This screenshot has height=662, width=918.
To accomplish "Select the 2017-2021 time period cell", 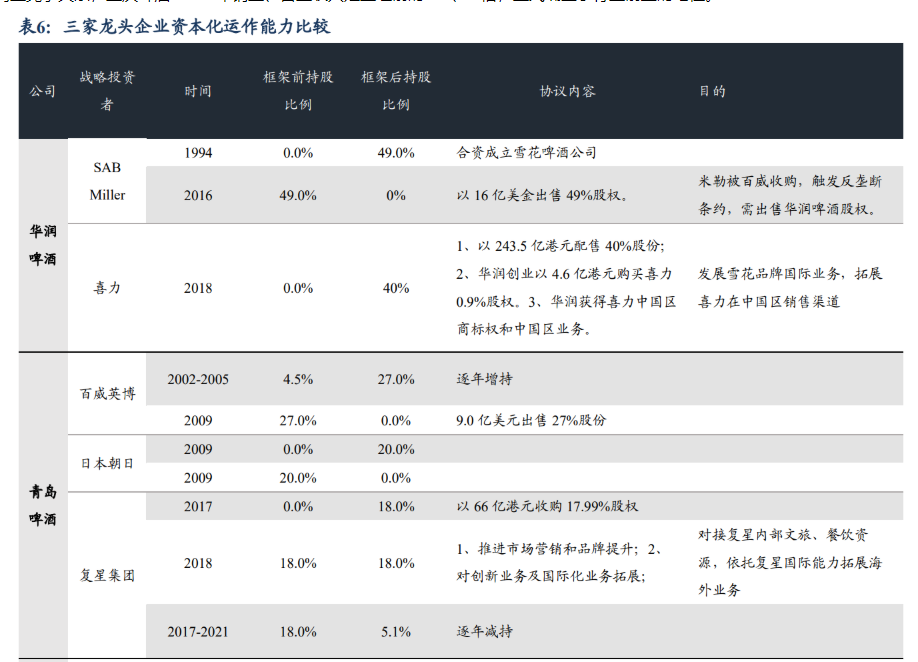I will click(198, 632).
